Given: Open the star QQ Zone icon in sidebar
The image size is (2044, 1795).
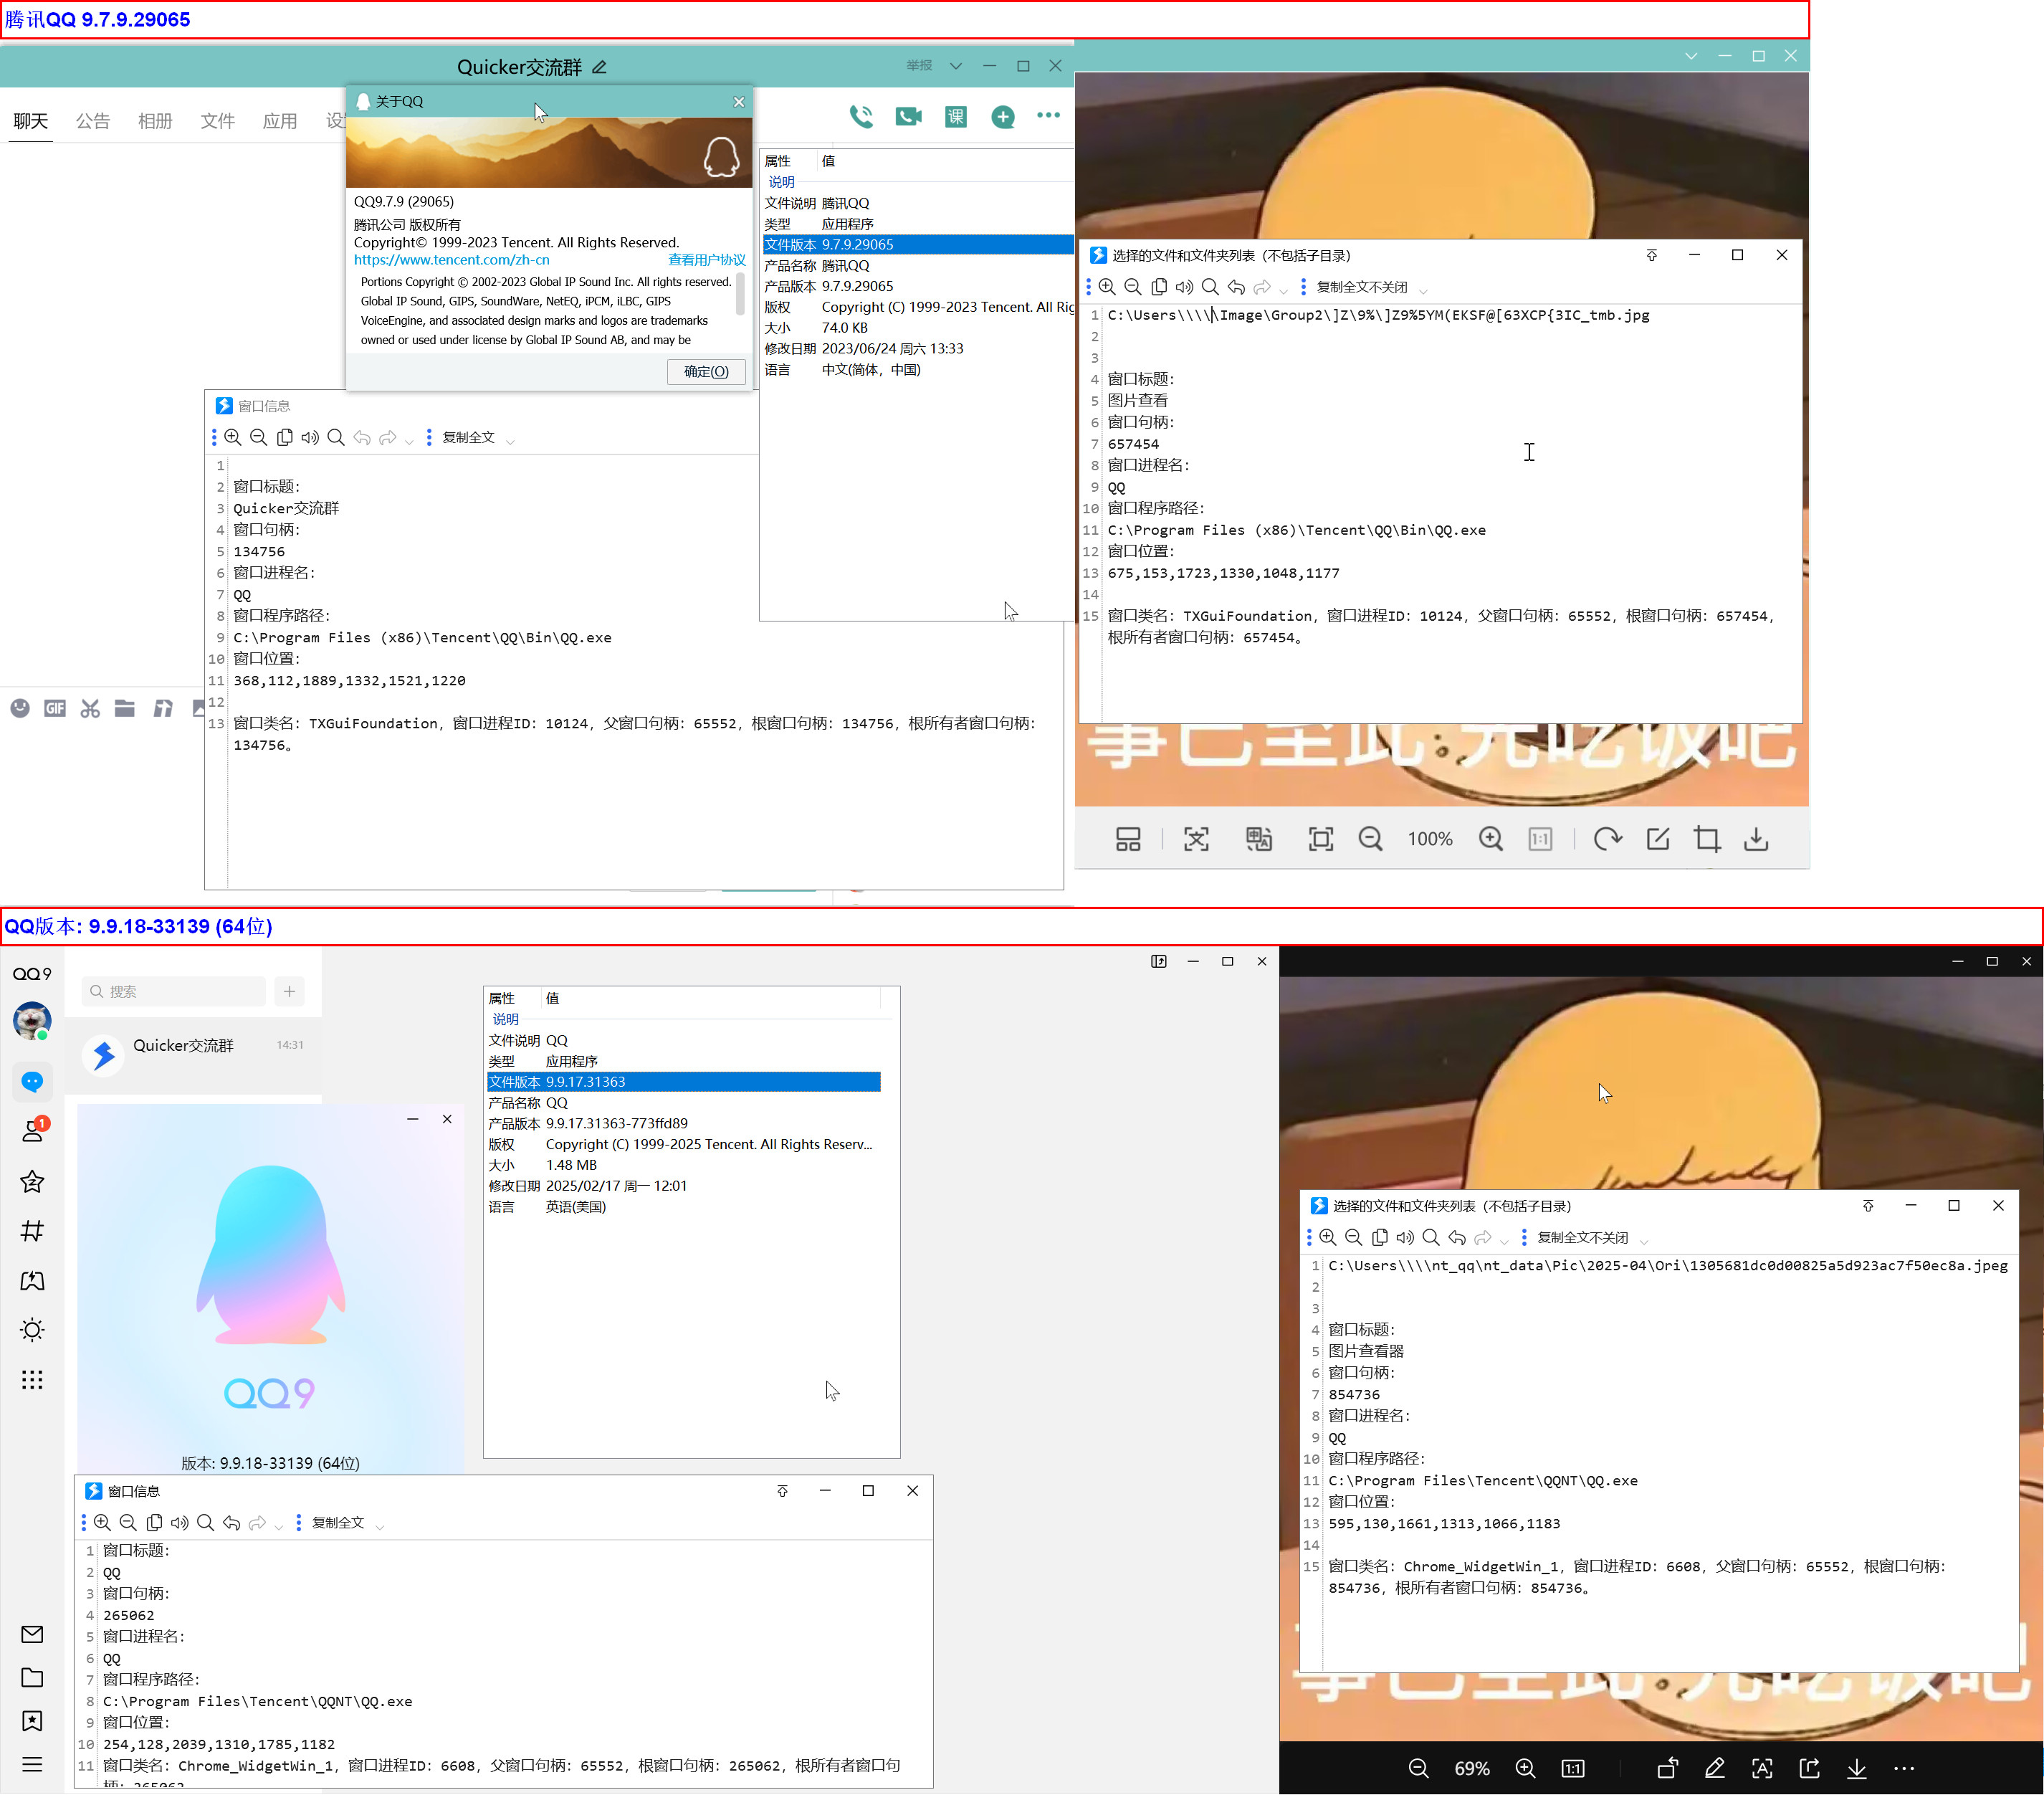Looking at the screenshot, I should coord(32,1181).
